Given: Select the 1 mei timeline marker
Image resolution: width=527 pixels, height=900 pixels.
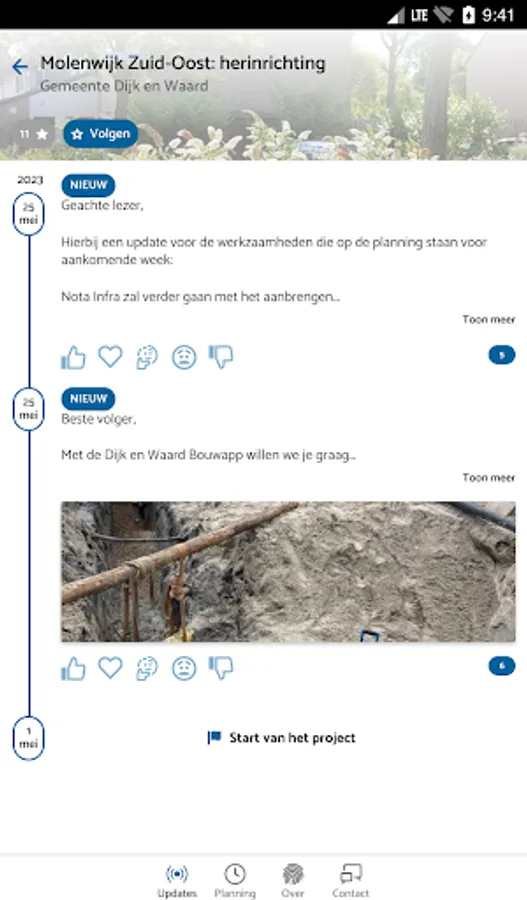Looking at the screenshot, I should [29, 738].
